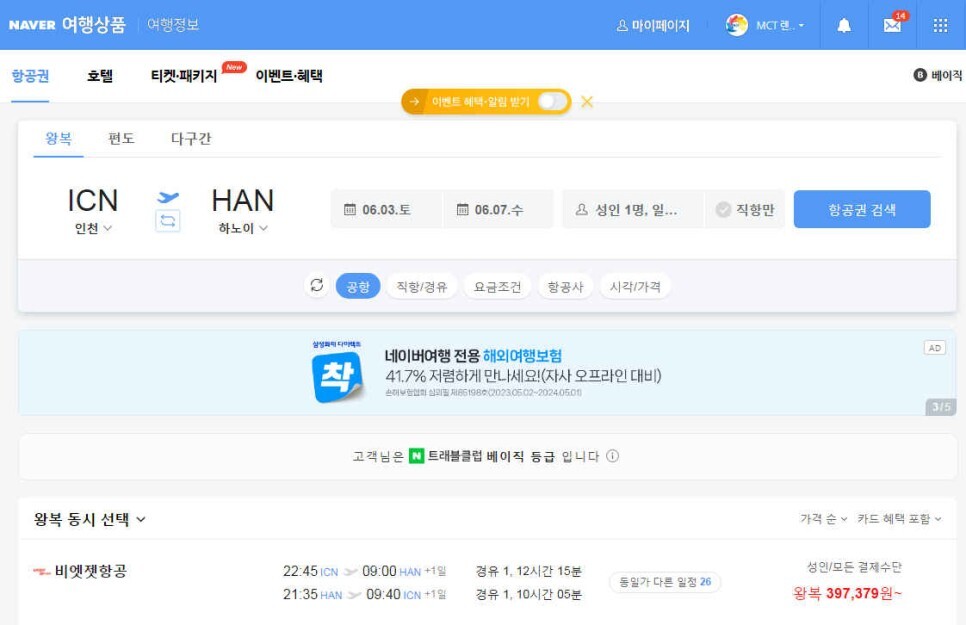
Task: Click outbound 22:45 ICN flight time
Action: (x=310, y=571)
